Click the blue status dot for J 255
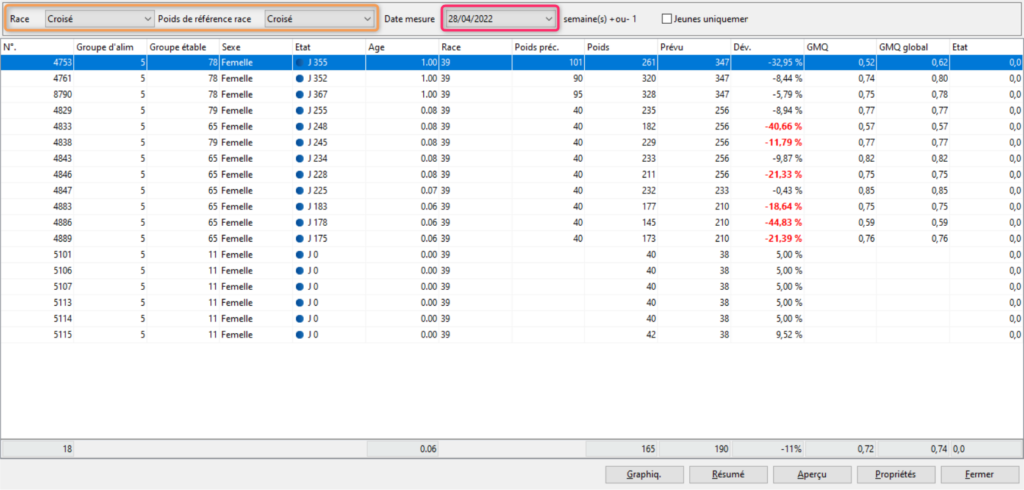The height and width of the screenshot is (490, 1024). (301, 110)
